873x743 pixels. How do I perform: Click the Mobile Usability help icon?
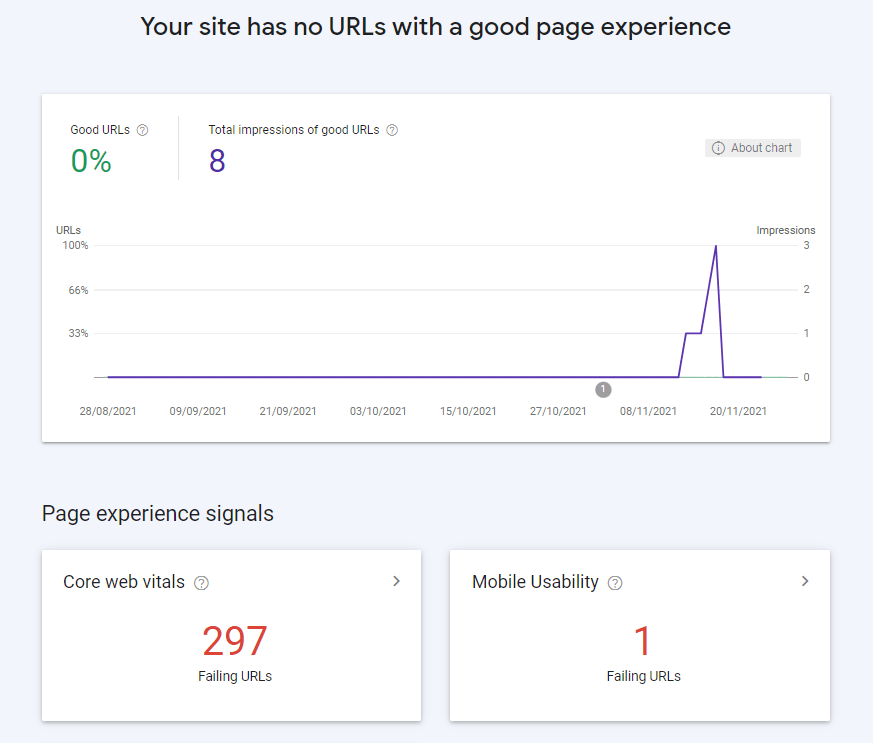tap(615, 583)
